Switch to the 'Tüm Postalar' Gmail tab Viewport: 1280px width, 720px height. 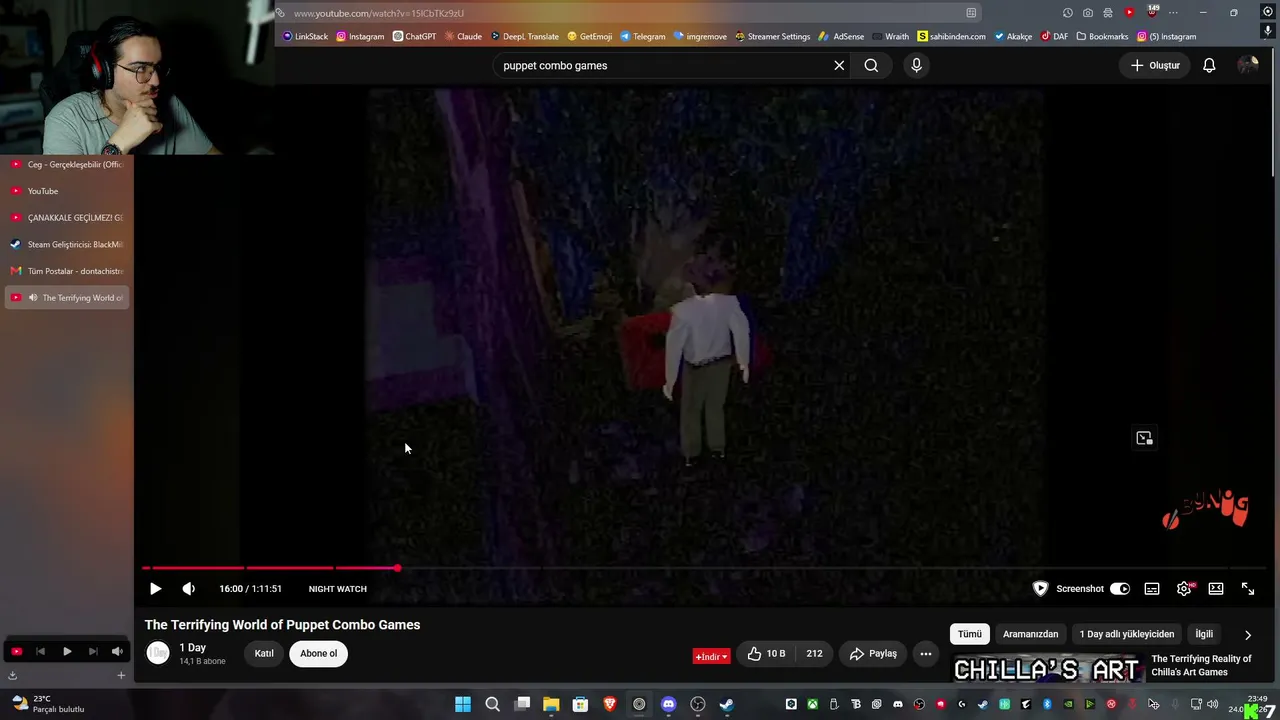click(x=68, y=271)
